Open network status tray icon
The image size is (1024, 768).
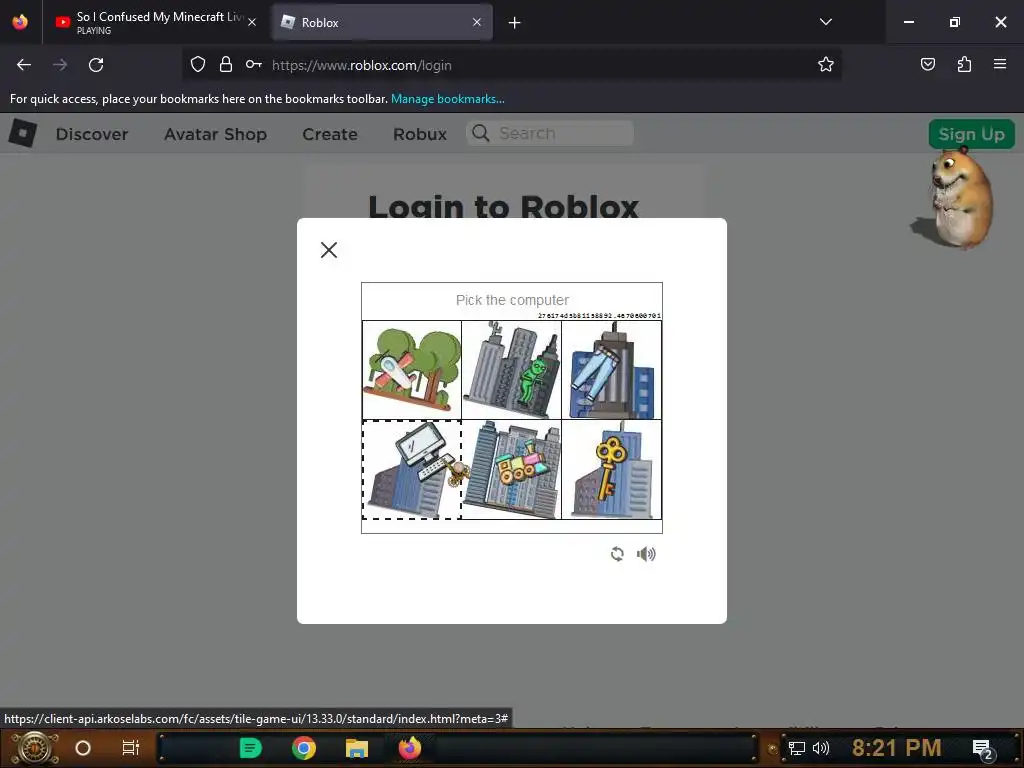[796, 748]
